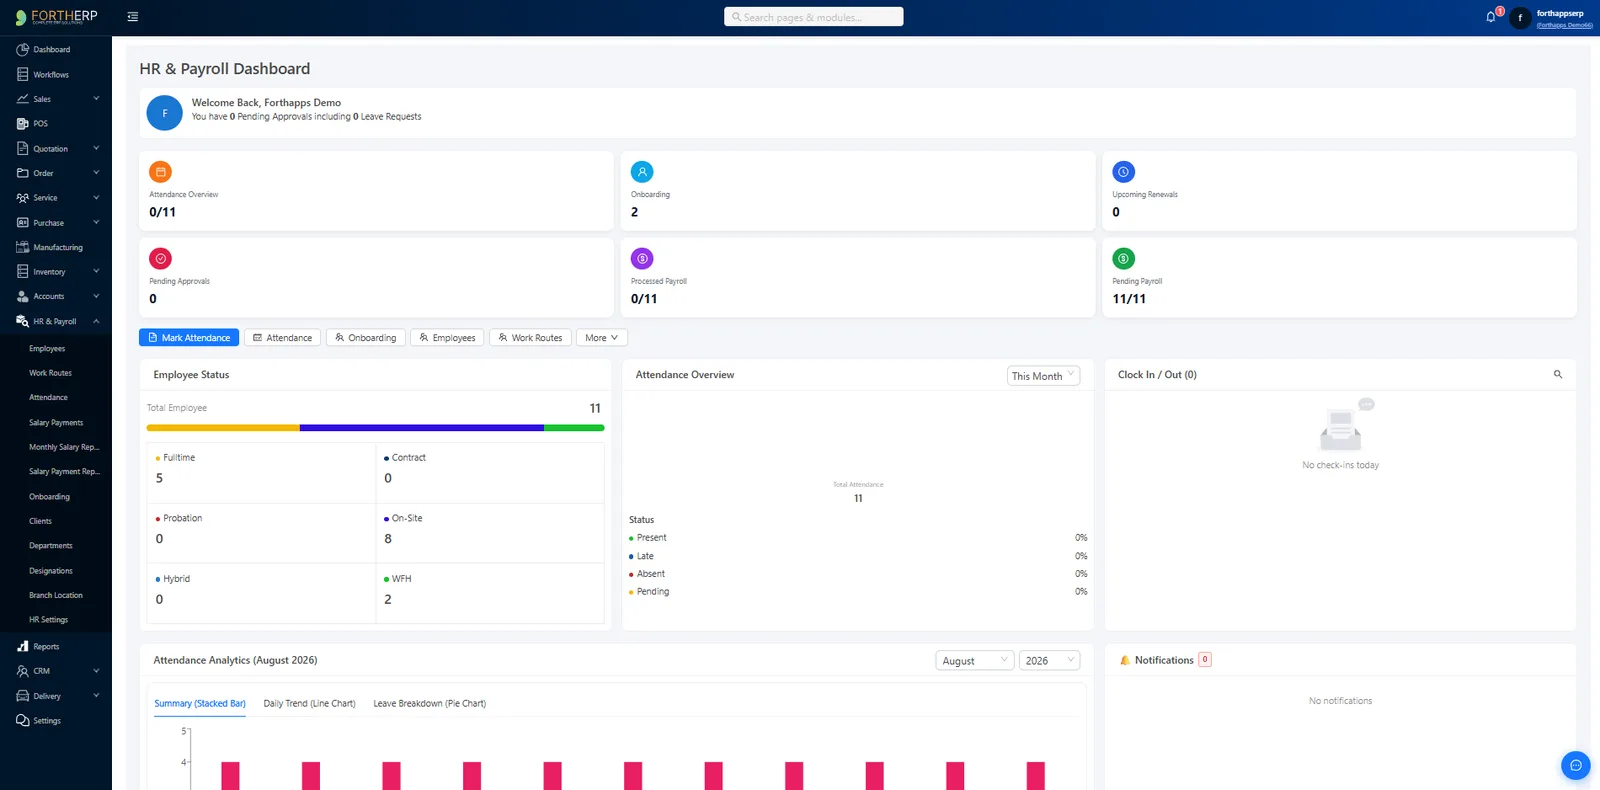This screenshot has width=1600, height=790.
Task: Click the Pending Approvals red check icon
Action: 161,258
